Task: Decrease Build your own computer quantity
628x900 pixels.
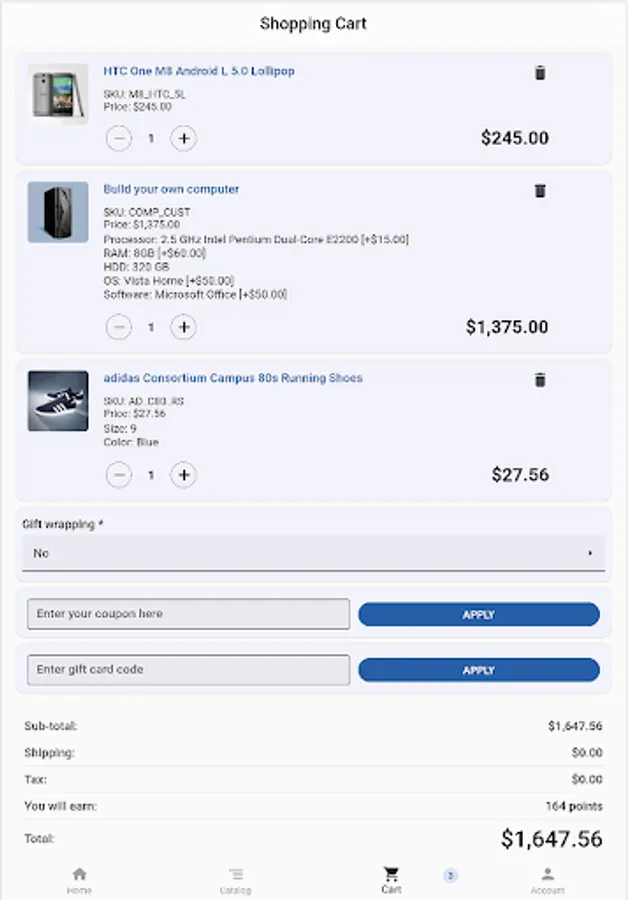Action: point(119,326)
